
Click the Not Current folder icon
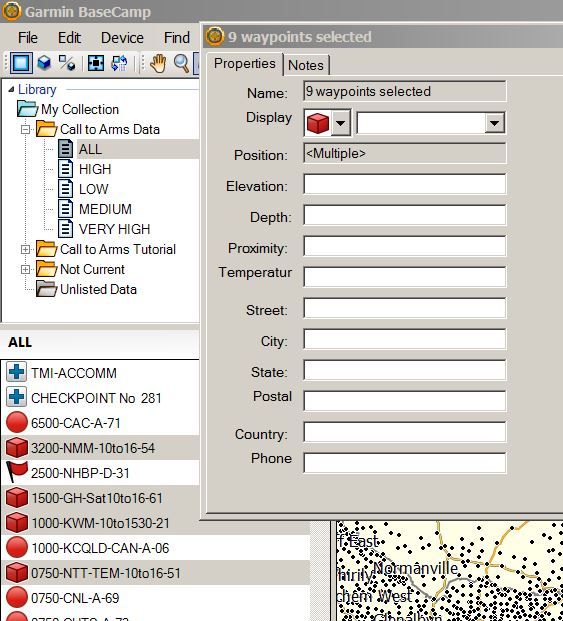click(46, 269)
